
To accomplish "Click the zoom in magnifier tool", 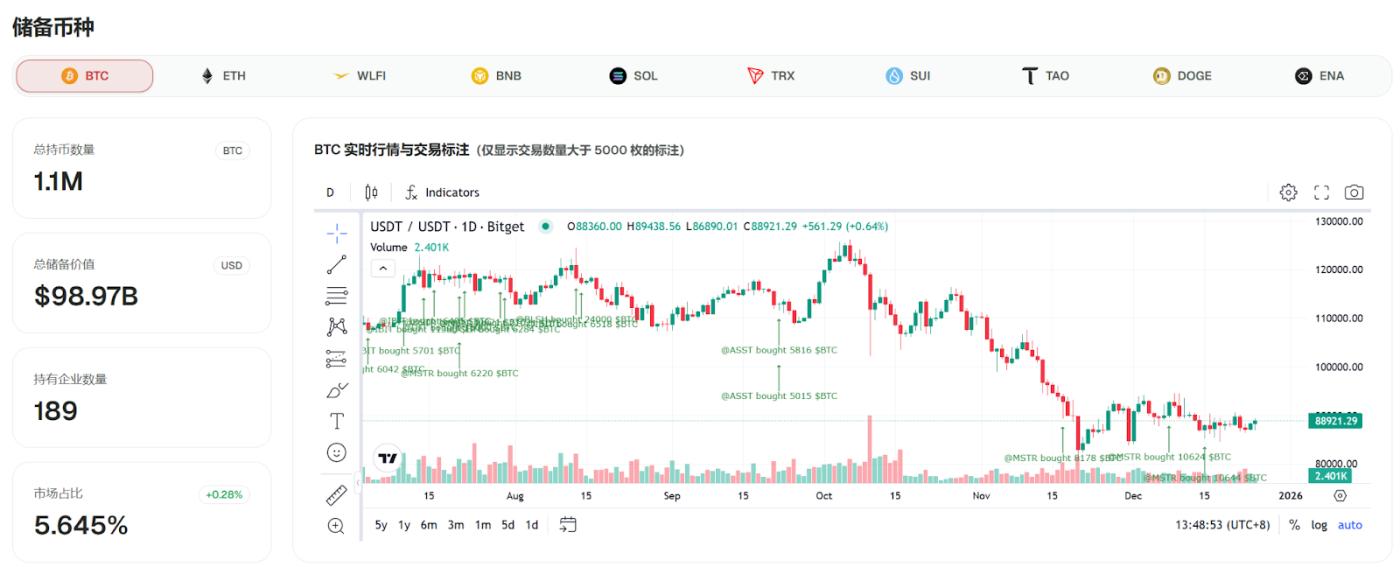I will [336, 525].
